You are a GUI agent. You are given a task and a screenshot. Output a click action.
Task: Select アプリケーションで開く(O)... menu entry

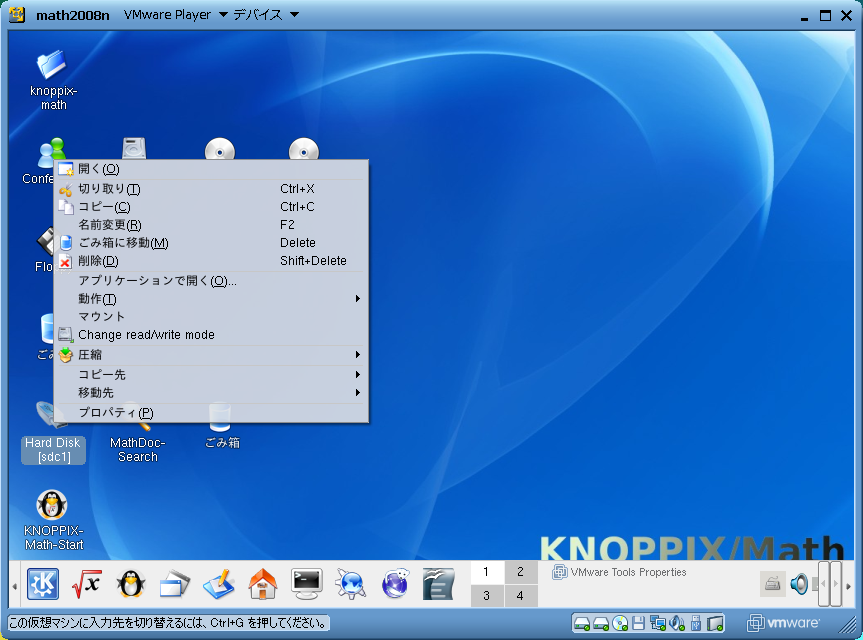(211, 281)
